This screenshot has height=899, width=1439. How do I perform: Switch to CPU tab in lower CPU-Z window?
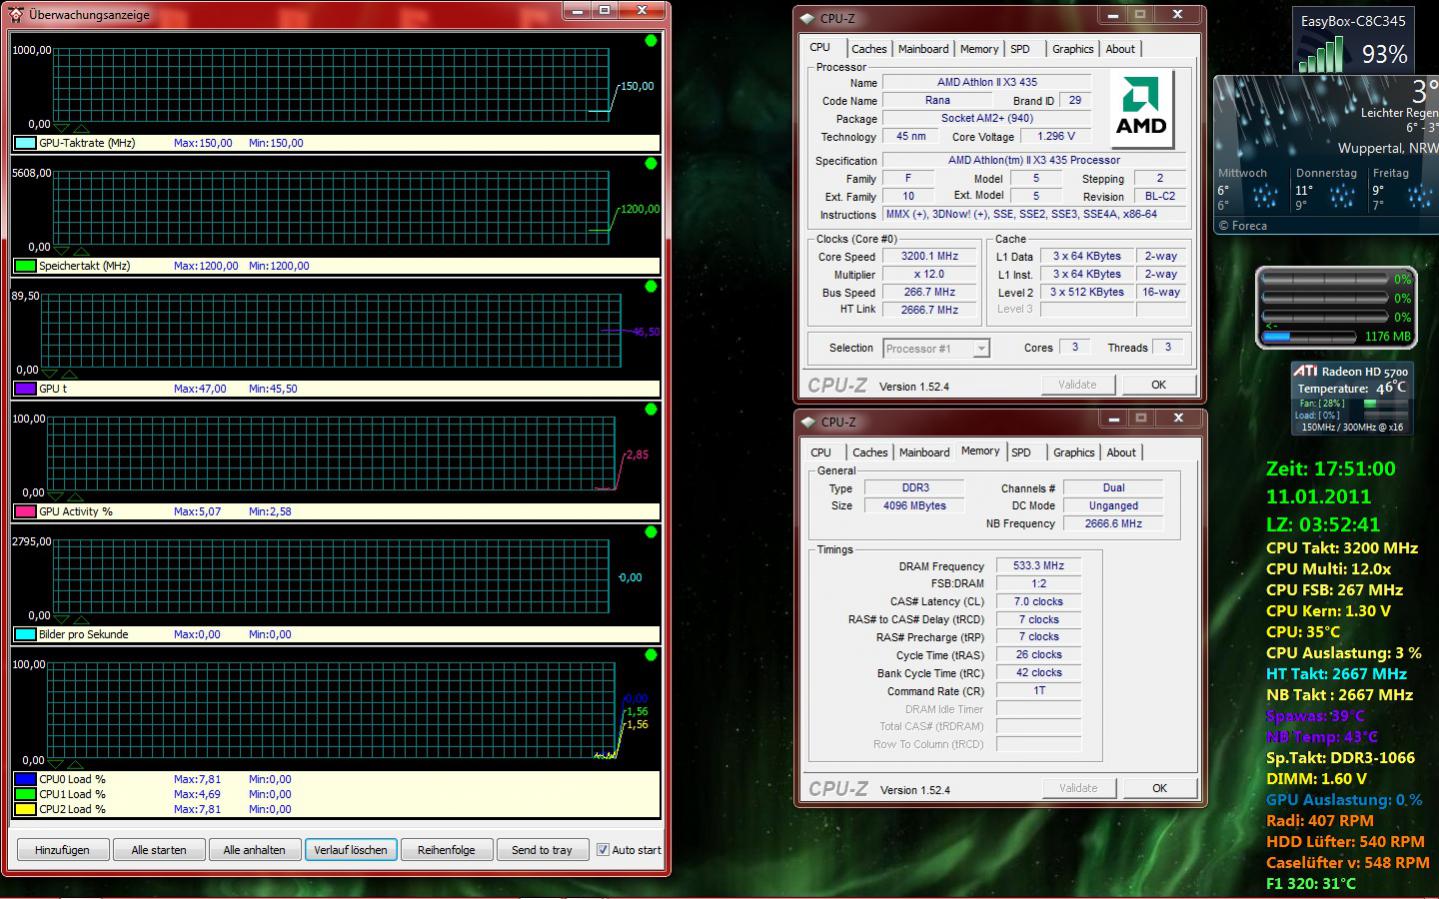(x=821, y=453)
